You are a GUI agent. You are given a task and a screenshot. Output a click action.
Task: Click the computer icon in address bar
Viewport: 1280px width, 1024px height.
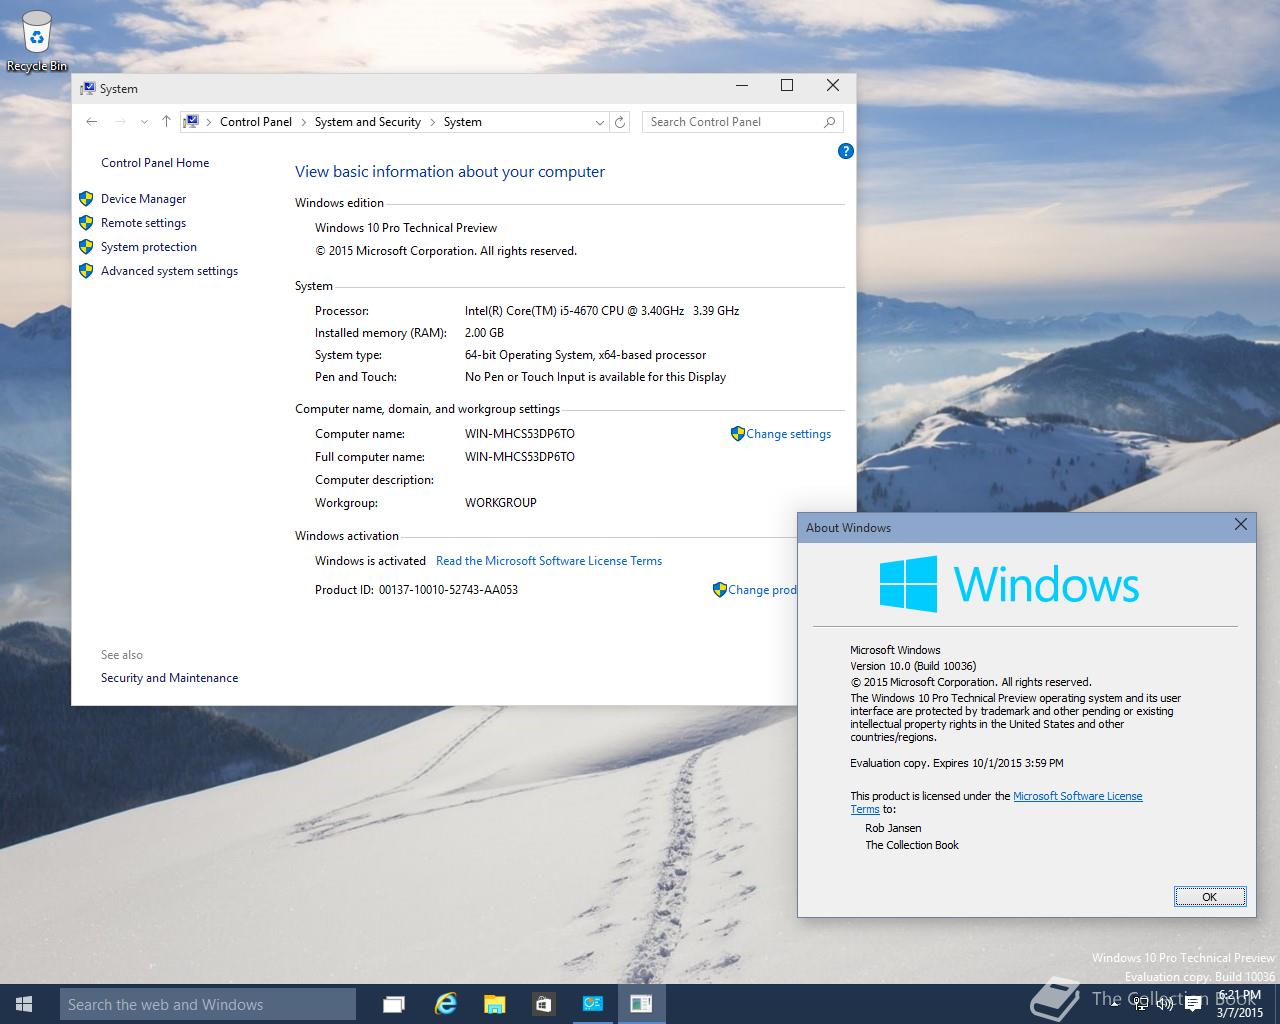pos(190,122)
